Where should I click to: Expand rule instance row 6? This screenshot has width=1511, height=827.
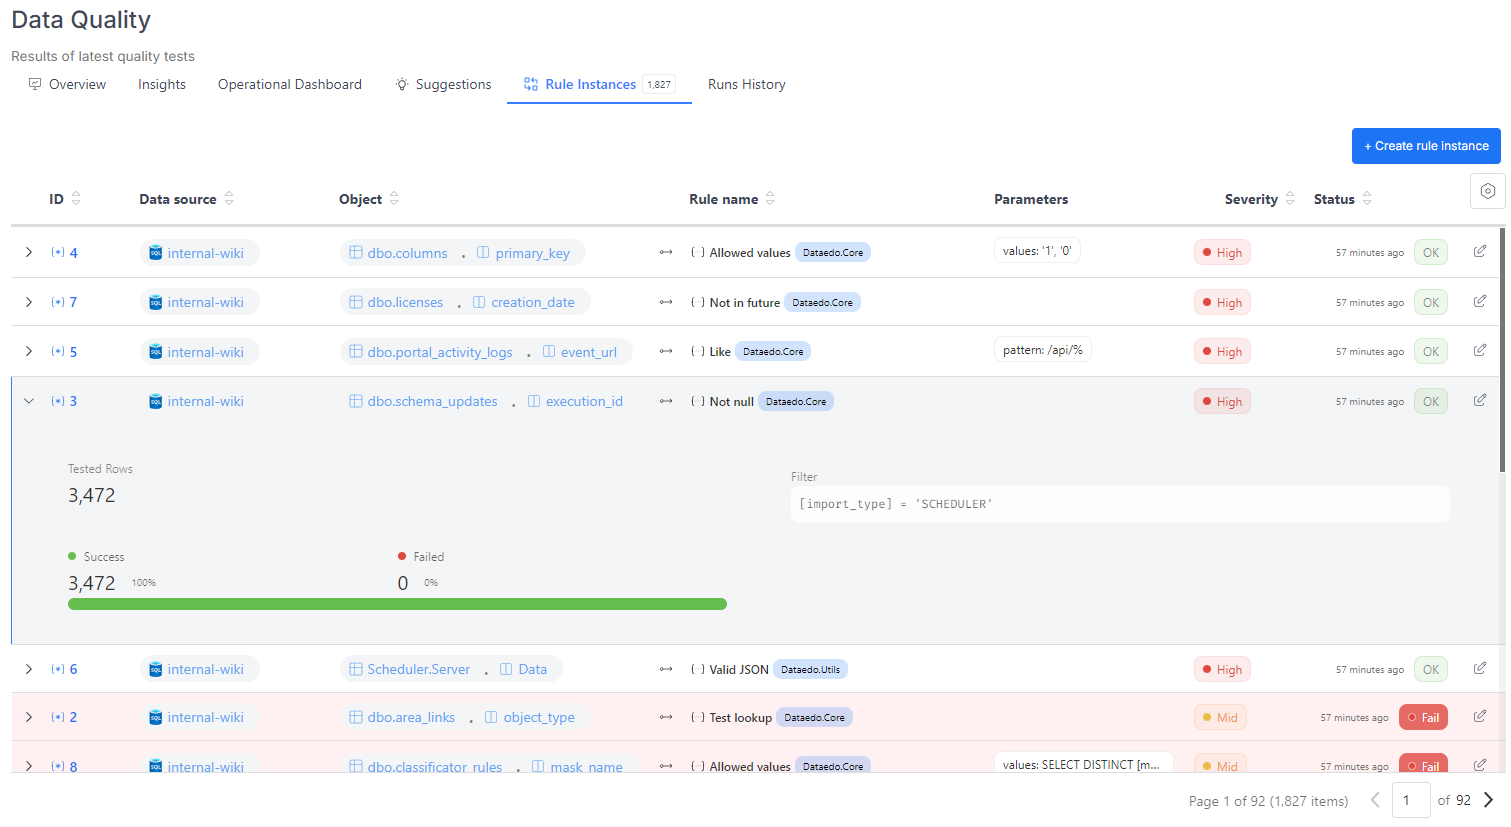point(29,669)
